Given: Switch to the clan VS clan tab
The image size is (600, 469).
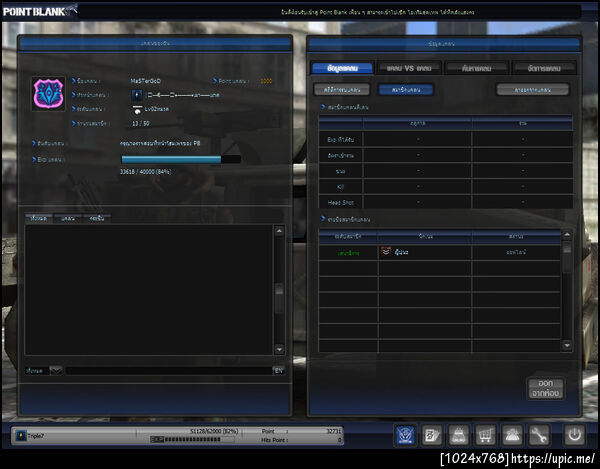Looking at the screenshot, I should pyautogui.click(x=409, y=68).
